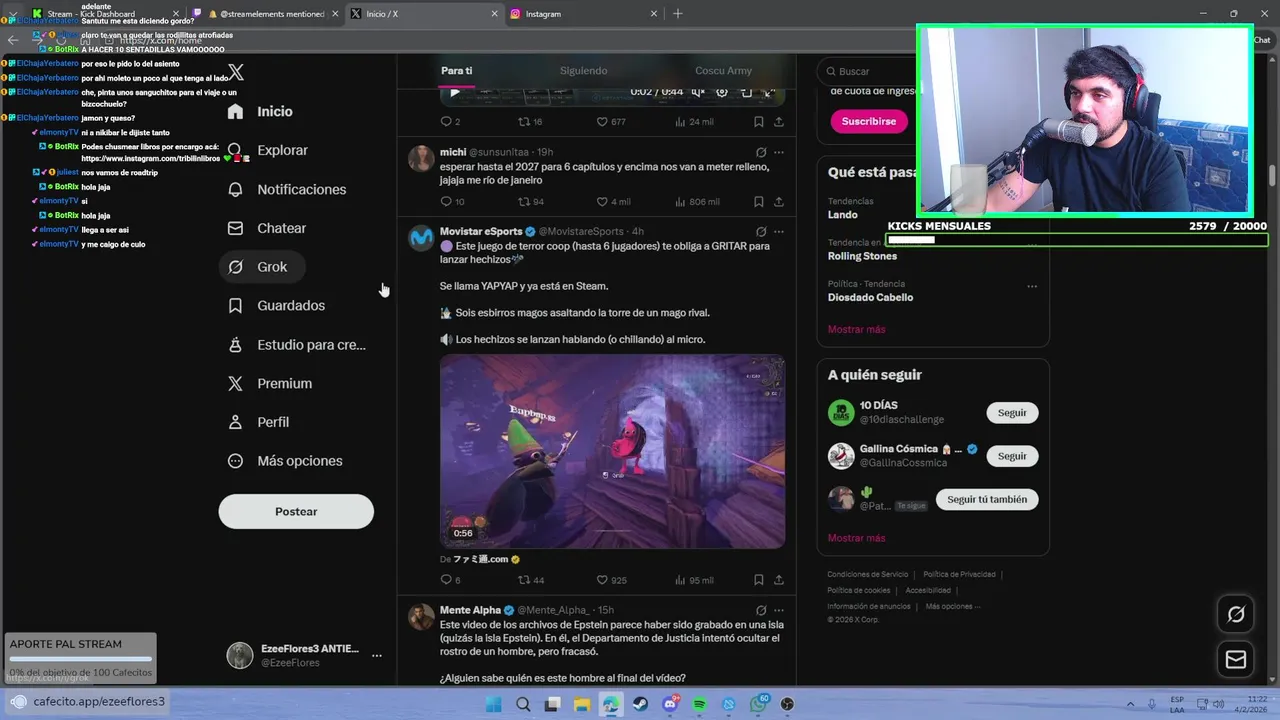
Task: Click the X logo in the sidebar
Action: coord(236,72)
